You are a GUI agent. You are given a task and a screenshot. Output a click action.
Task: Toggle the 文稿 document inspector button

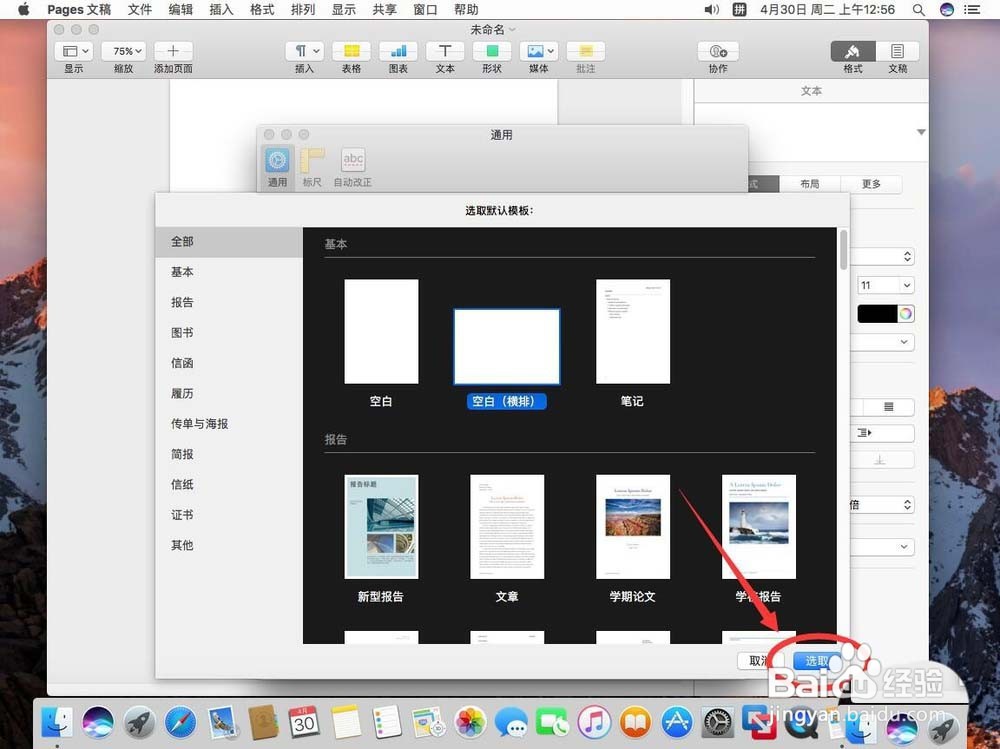897,51
